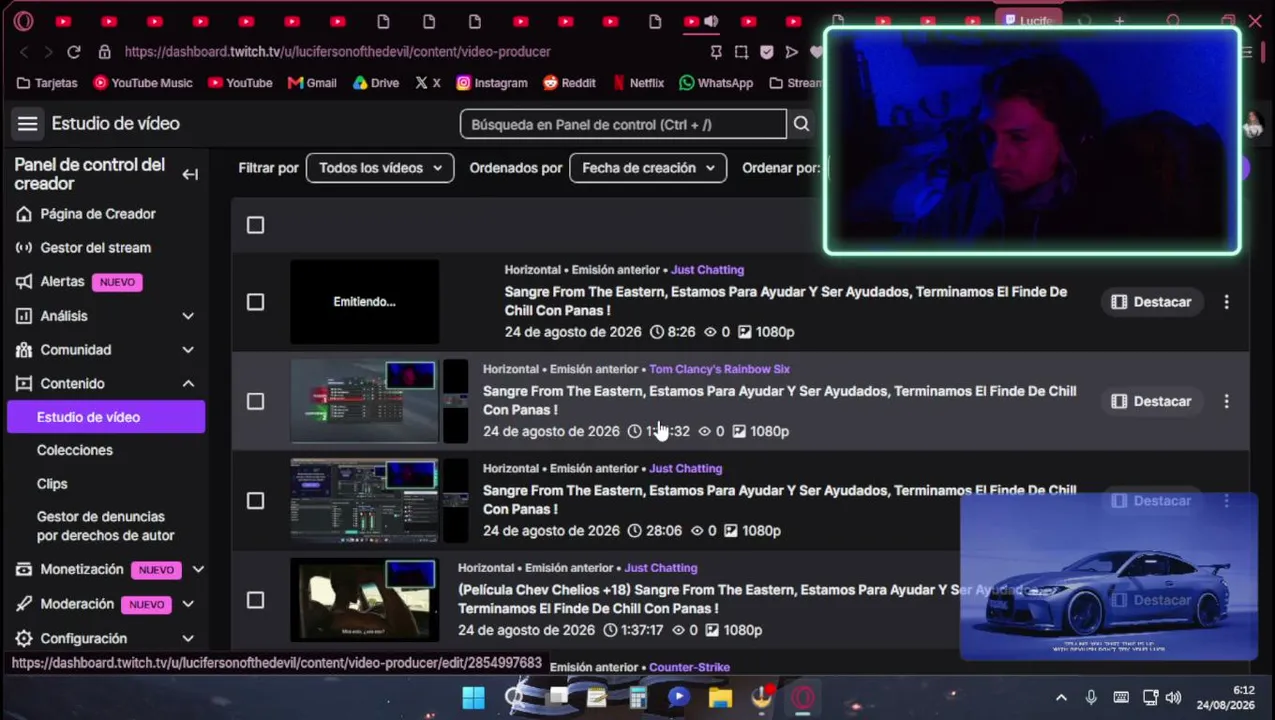The image size is (1275, 720).
Task: Open the 28:06 Just Chatting video thumbnail
Action: [x=364, y=500]
